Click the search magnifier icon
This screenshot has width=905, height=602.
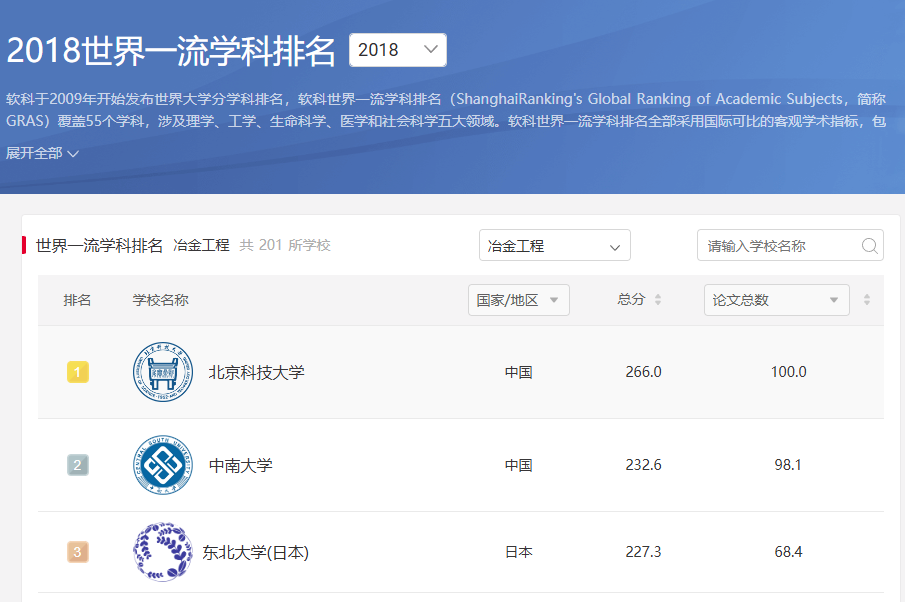point(870,246)
